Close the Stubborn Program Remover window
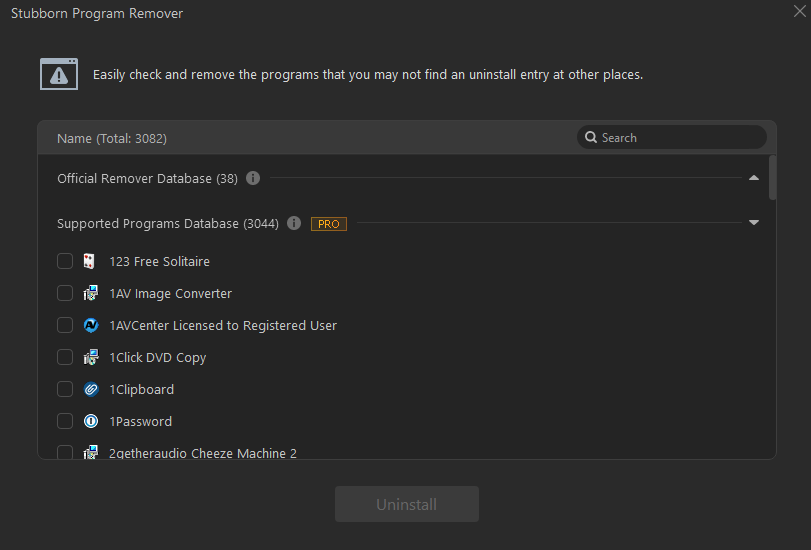The width and height of the screenshot is (811, 550). point(800,11)
